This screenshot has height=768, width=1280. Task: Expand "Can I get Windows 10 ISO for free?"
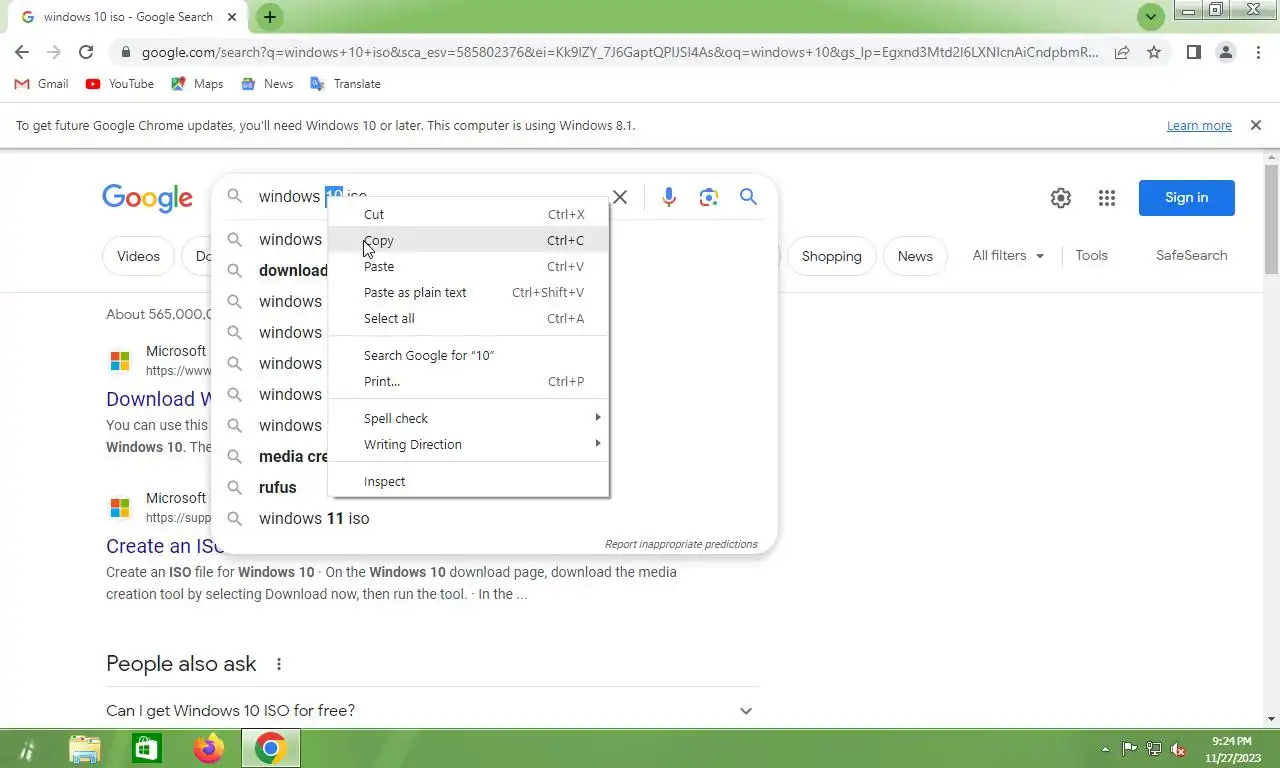[x=432, y=711]
